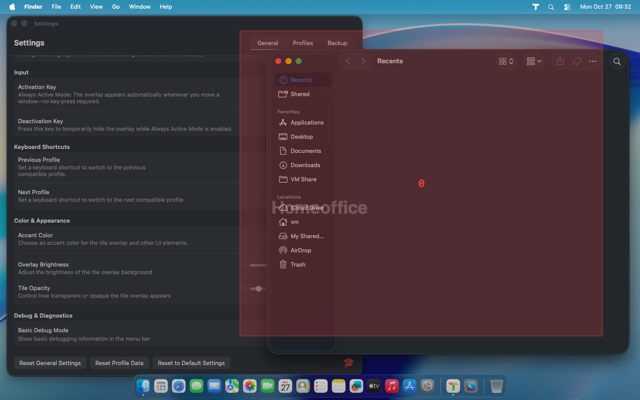Click the Activation Key setting row
The image size is (640, 400).
tap(140, 94)
